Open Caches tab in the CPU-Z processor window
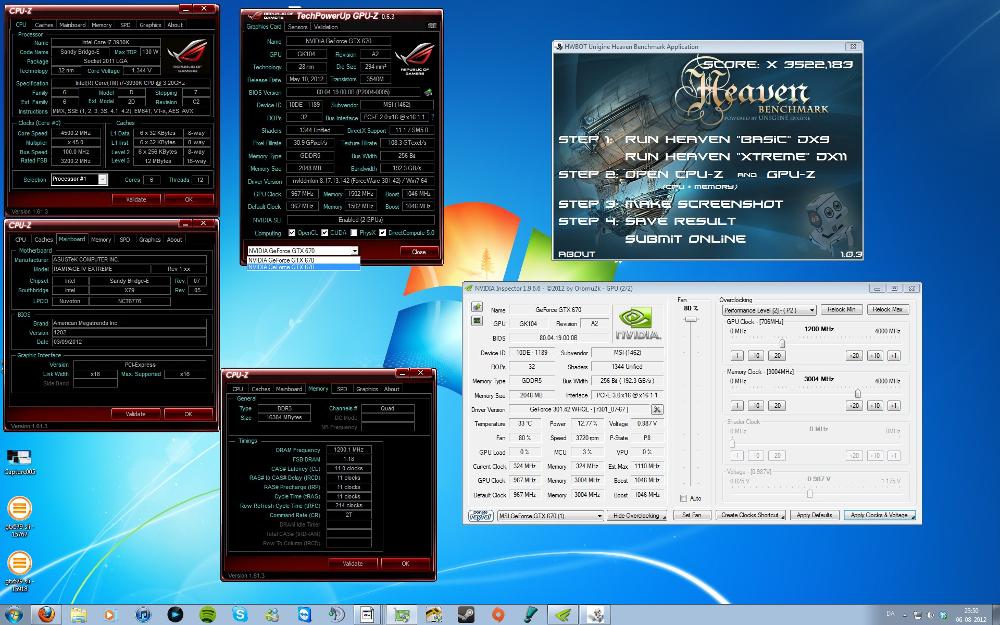 (44, 25)
